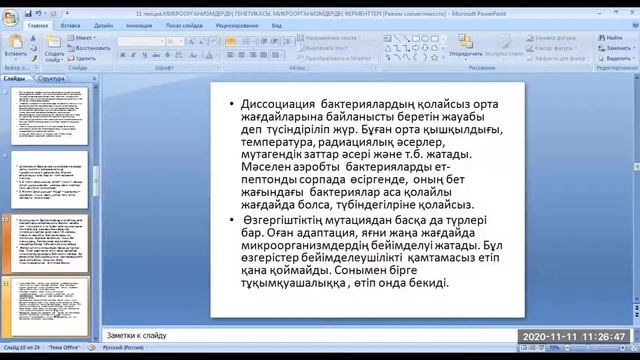640x360 pixels.
Task: Switch to the Дизайн ribbon tab
Action: [103, 25]
